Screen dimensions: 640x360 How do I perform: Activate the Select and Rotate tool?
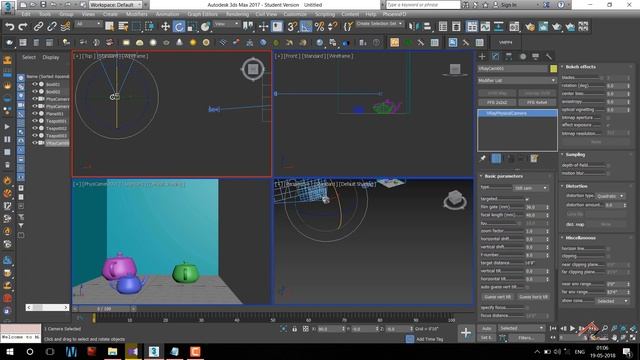coord(179,27)
